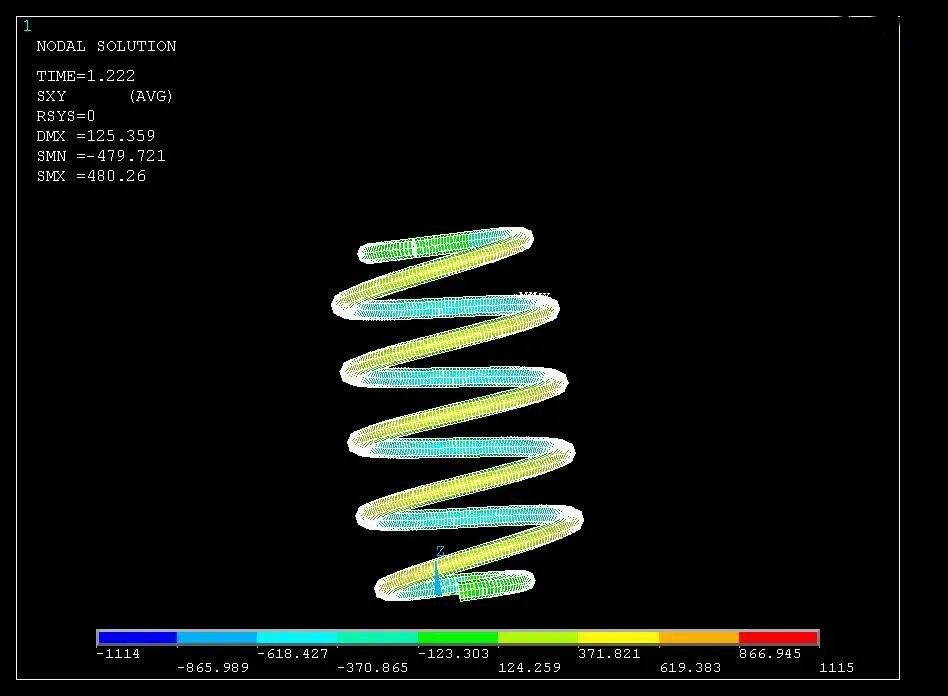Click the SXY stress component label
The width and height of the screenshot is (948, 696).
click(x=51, y=96)
